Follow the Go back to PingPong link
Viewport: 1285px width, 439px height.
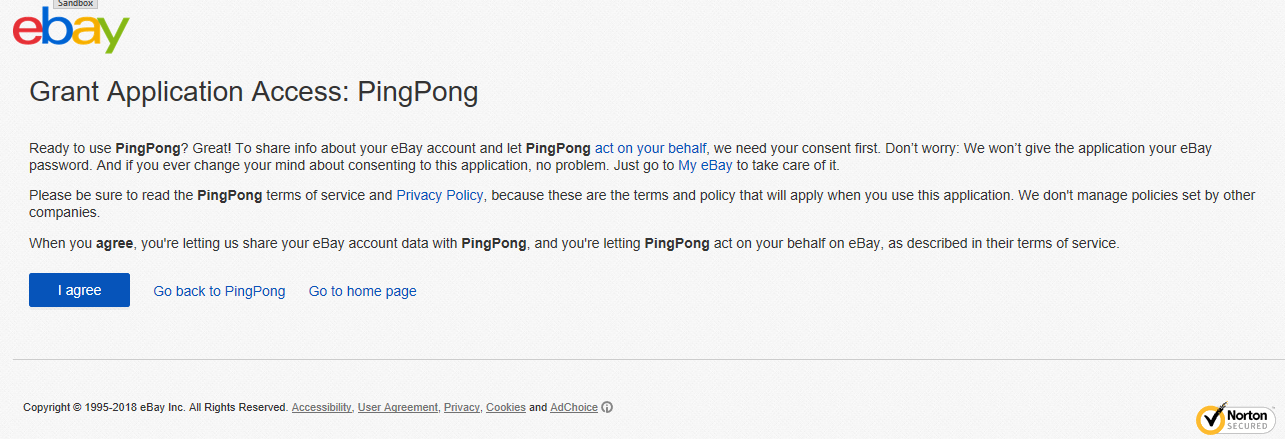pyautogui.click(x=219, y=291)
